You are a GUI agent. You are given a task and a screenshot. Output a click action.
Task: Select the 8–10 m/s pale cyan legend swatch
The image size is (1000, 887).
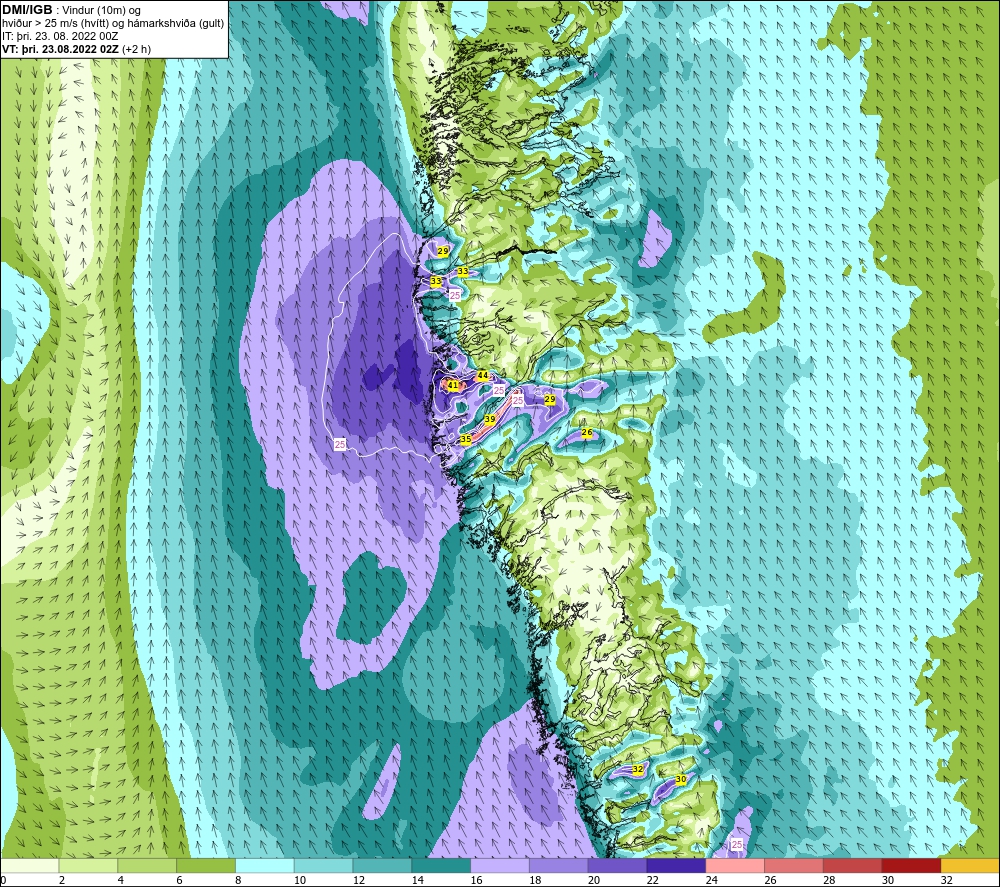pyautogui.click(x=265, y=865)
